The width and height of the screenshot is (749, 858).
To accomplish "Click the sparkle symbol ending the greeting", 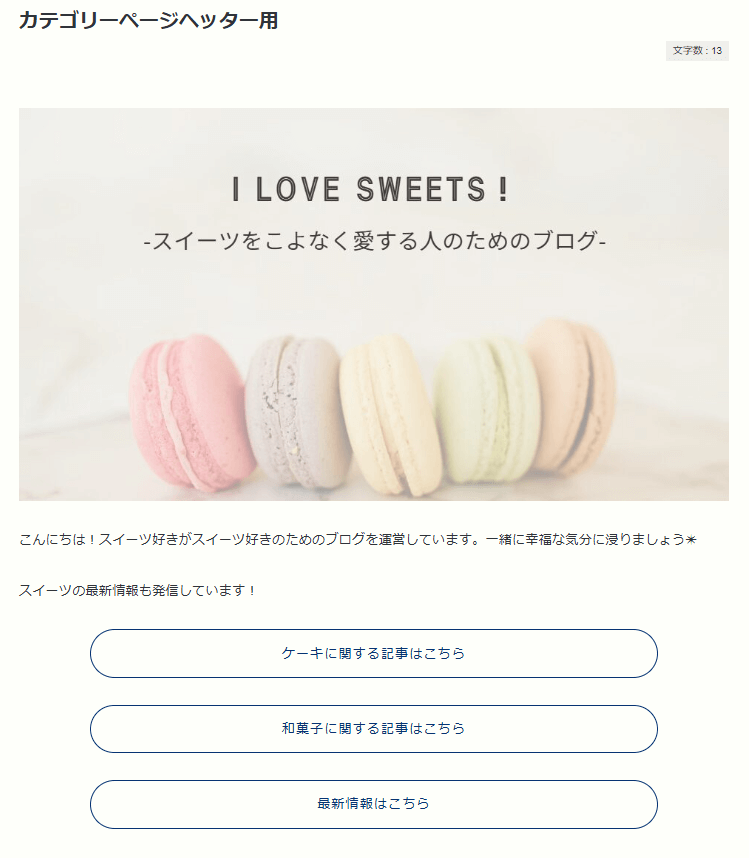I will point(690,540).
